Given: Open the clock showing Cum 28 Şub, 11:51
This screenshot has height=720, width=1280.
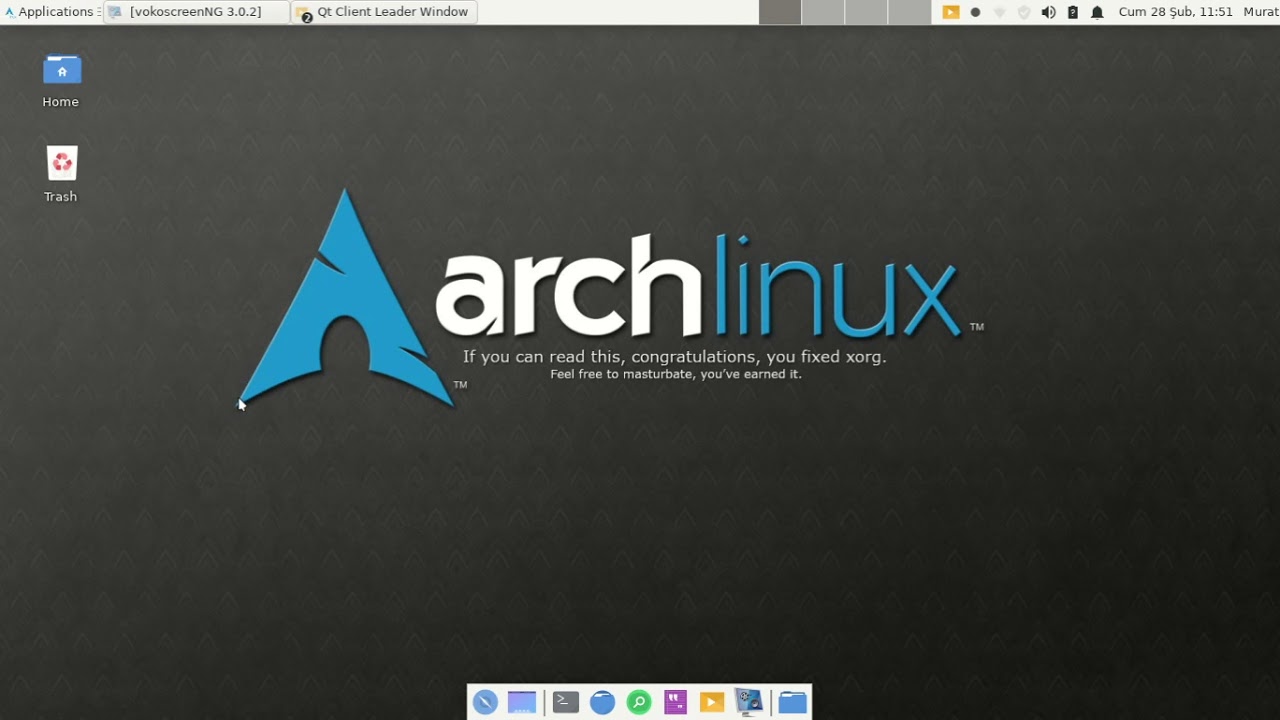Looking at the screenshot, I should (x=1175, y=12).
